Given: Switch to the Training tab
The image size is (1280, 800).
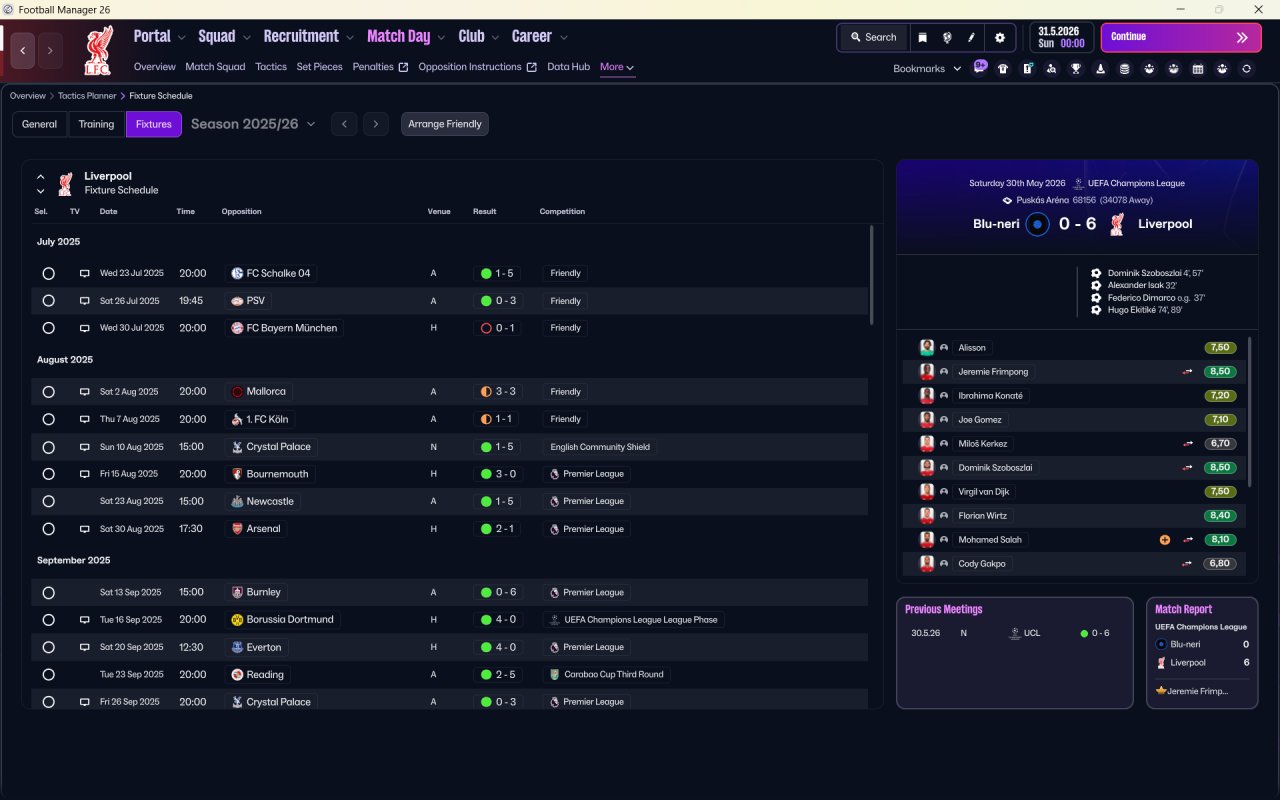Looking at the screenshot, I should click(x=96, y=124).
